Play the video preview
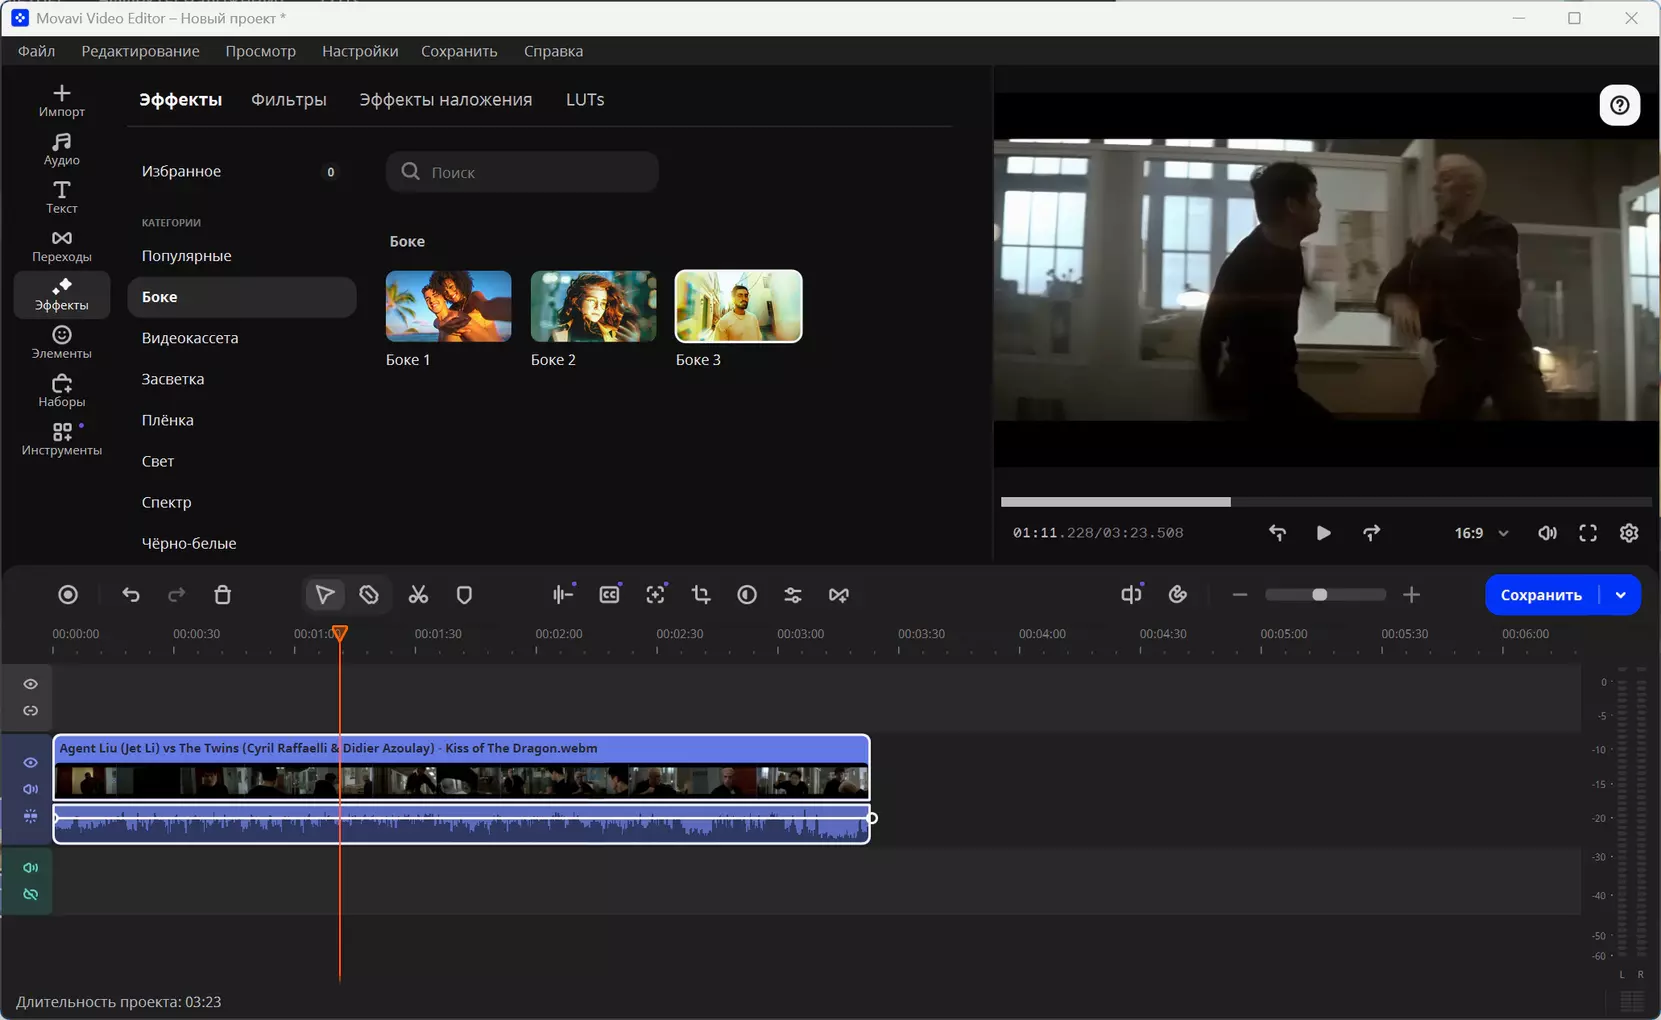This screenshot has width=1661, height=1020. [x=1323, y=533]
